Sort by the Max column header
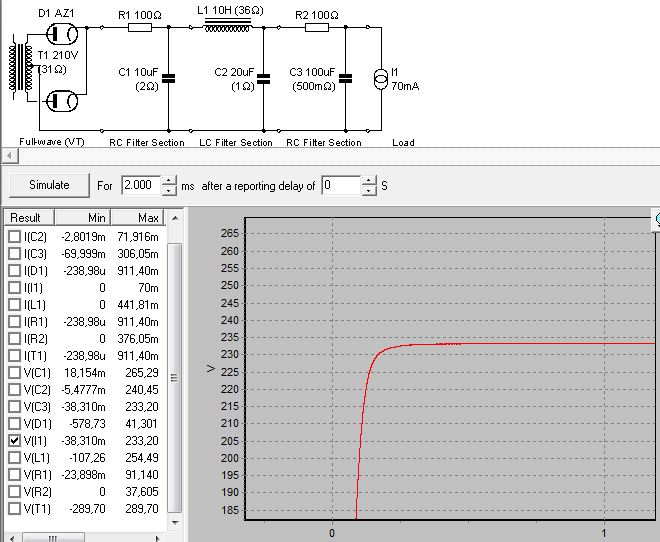The width and height of the screenshot is (660, 542). [x=138, y=218]
